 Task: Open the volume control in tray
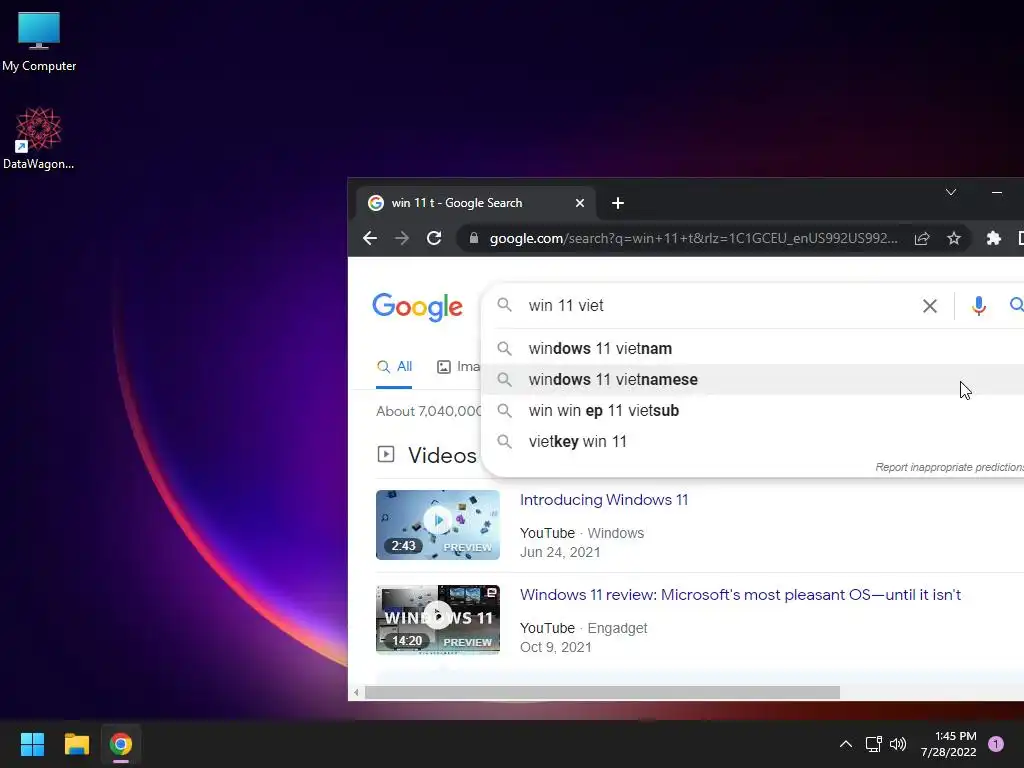pos(898,744)
